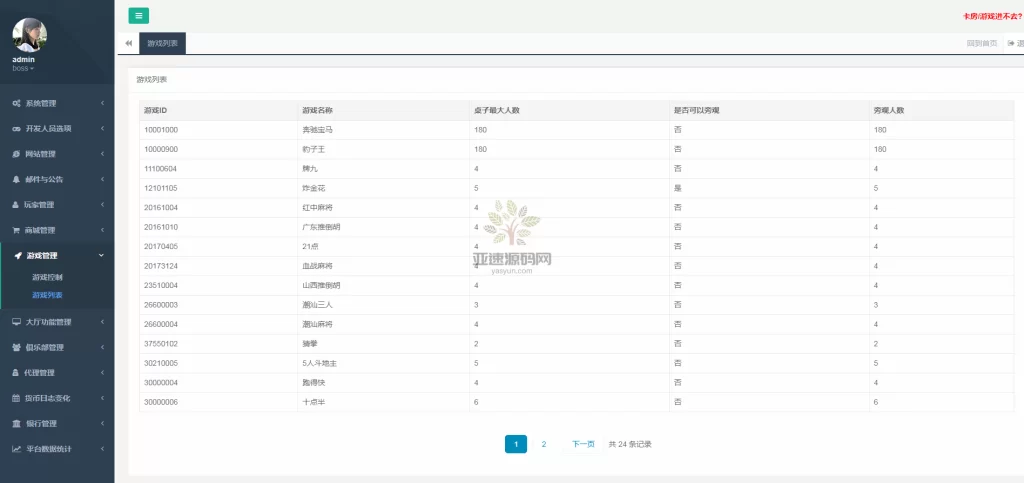Click the 商城管理 shopping cart icon
1024x483 pixels.
(x=16, y=230)
